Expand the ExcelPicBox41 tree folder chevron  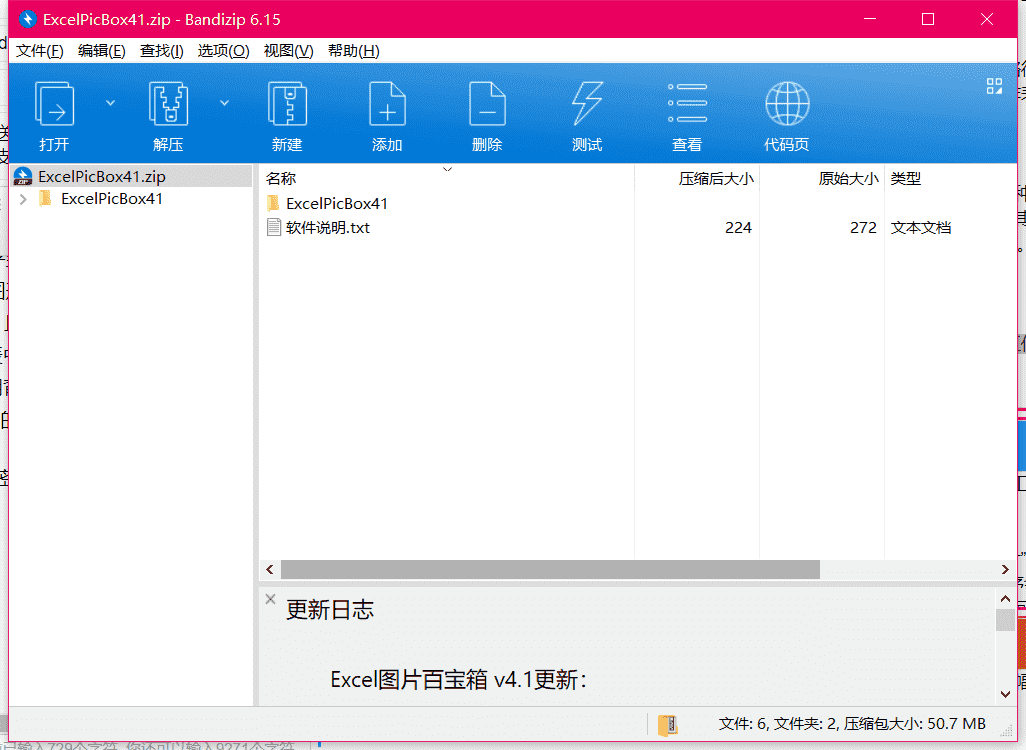coord(24,199)
